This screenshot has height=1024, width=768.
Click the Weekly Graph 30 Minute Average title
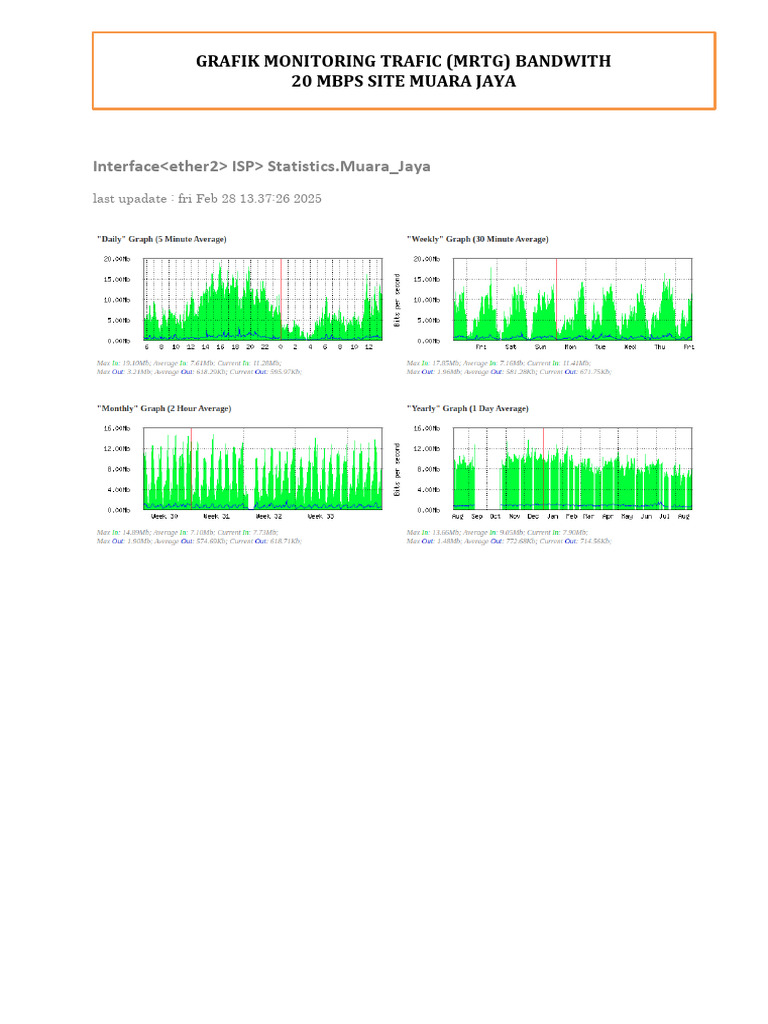point(477,239)
